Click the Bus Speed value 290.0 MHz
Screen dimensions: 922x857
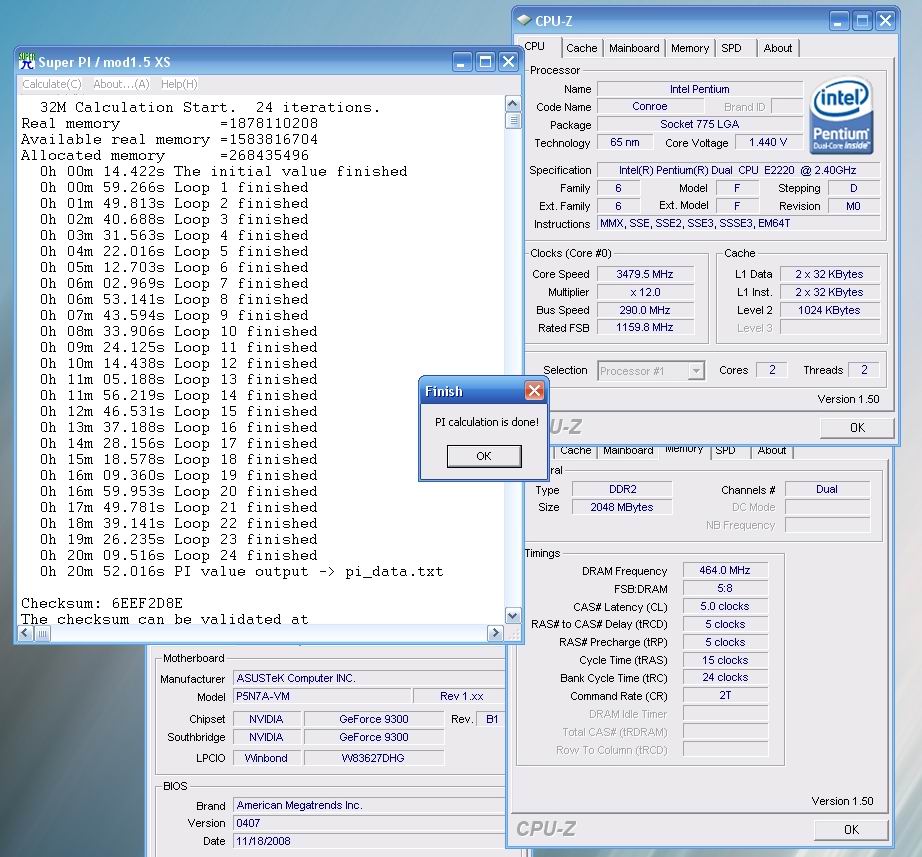point(645,310)
